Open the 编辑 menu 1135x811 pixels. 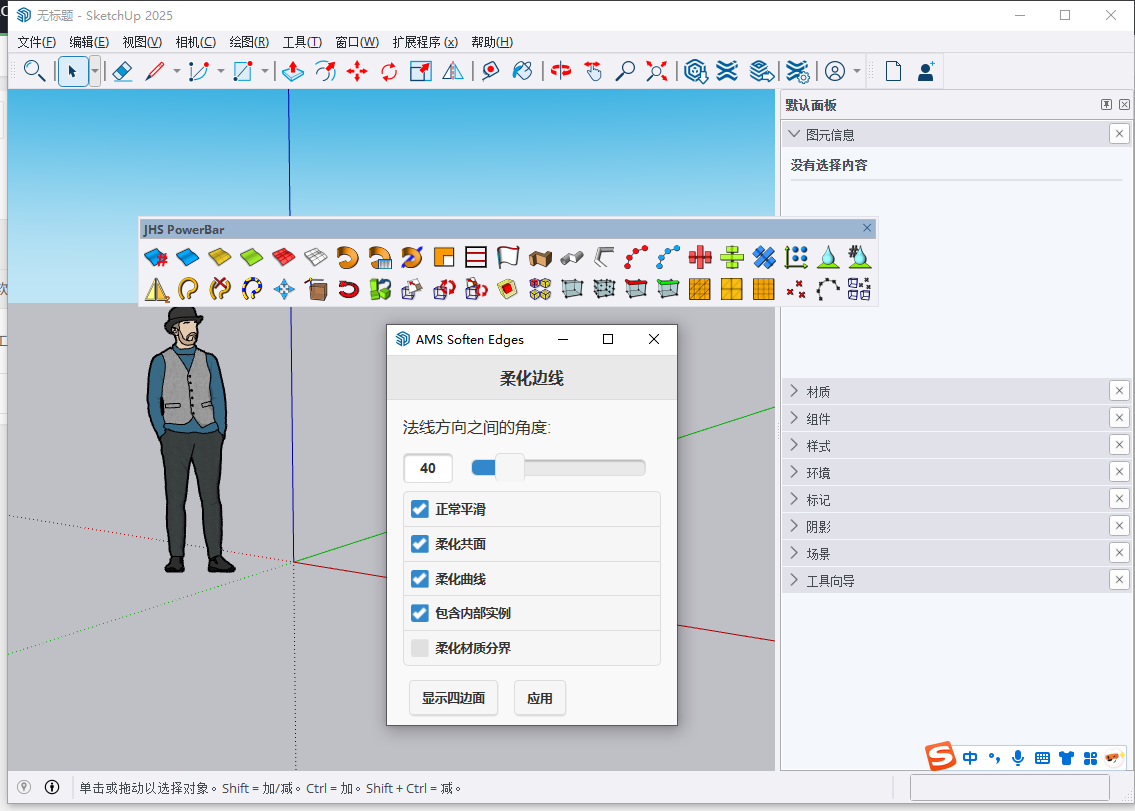point(89,42)
